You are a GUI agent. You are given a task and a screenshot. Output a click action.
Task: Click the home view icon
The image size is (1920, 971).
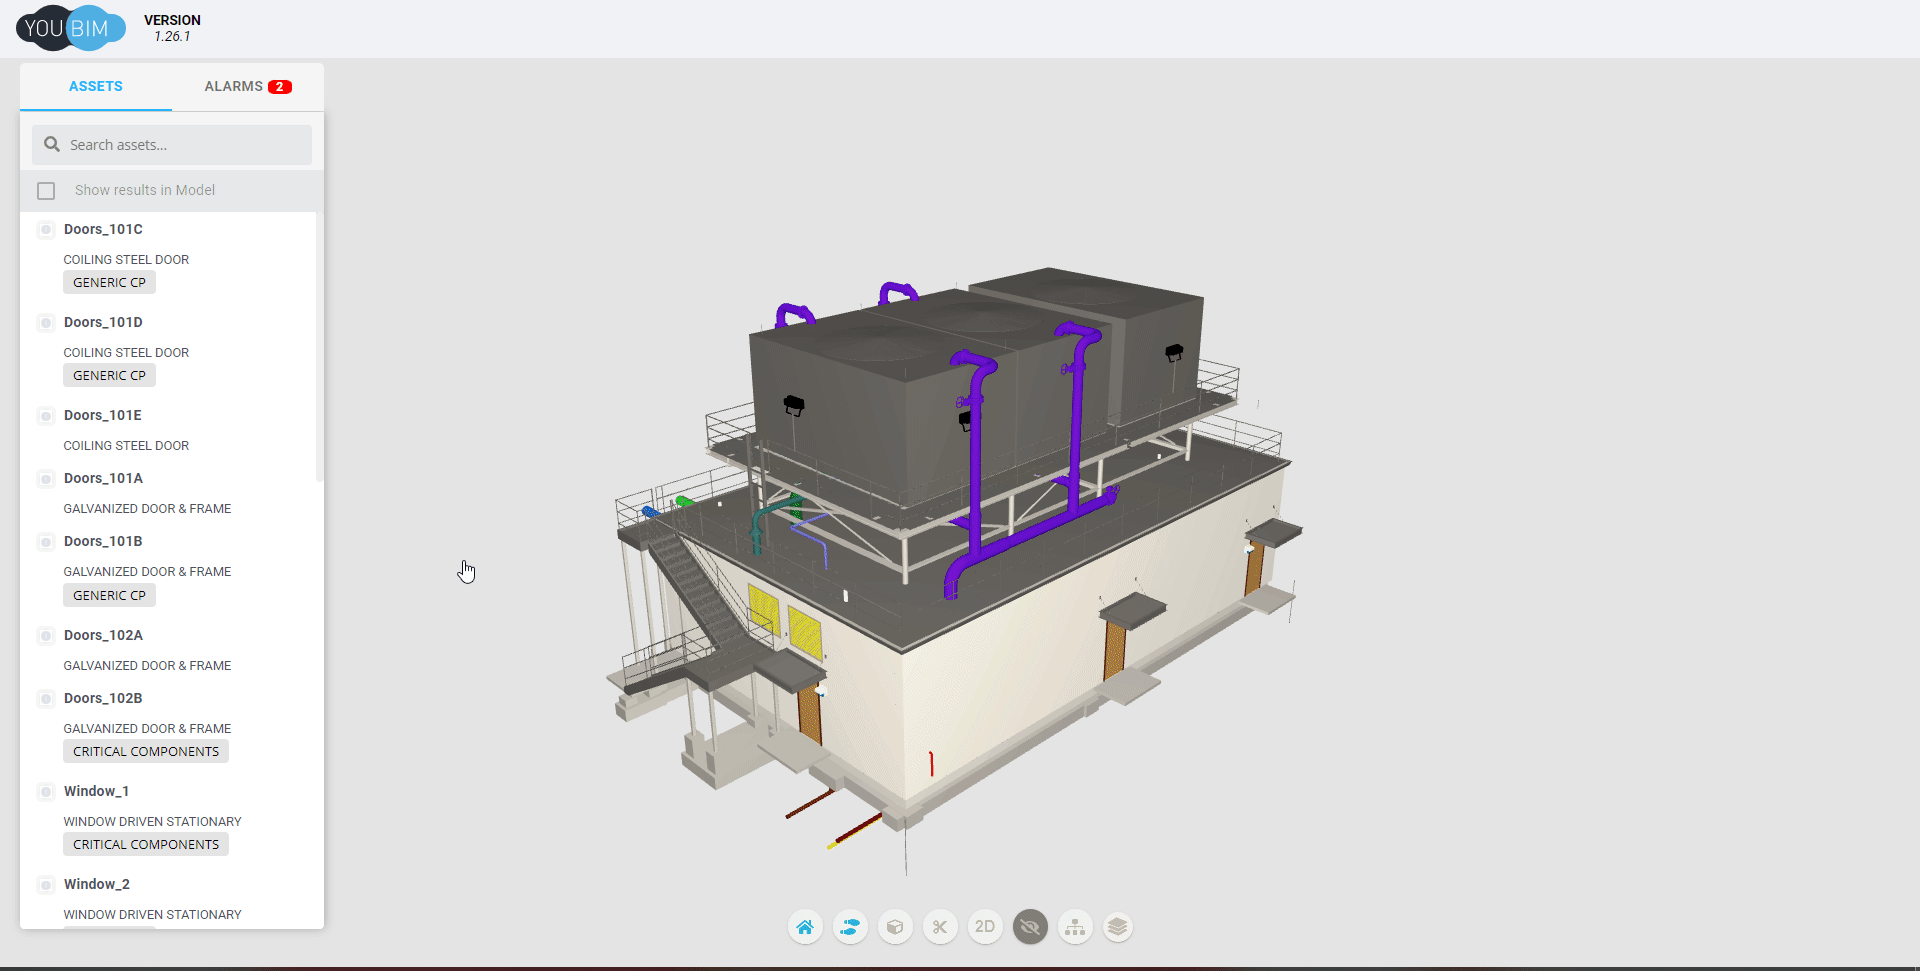tap(805, 927)
